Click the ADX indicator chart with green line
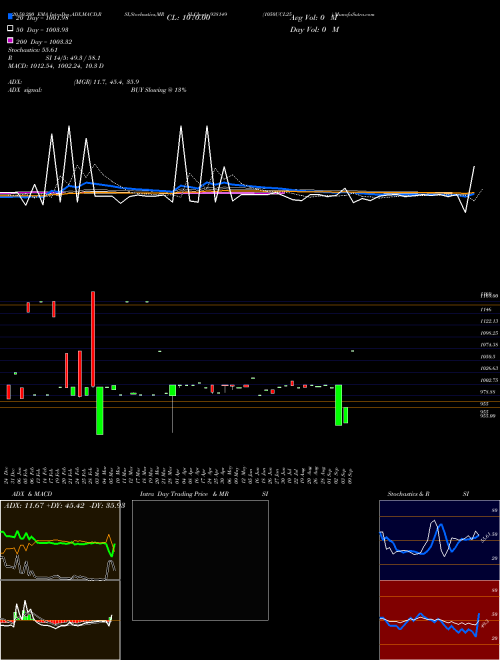This screenshot has width=500, height=660. (60, 540)
